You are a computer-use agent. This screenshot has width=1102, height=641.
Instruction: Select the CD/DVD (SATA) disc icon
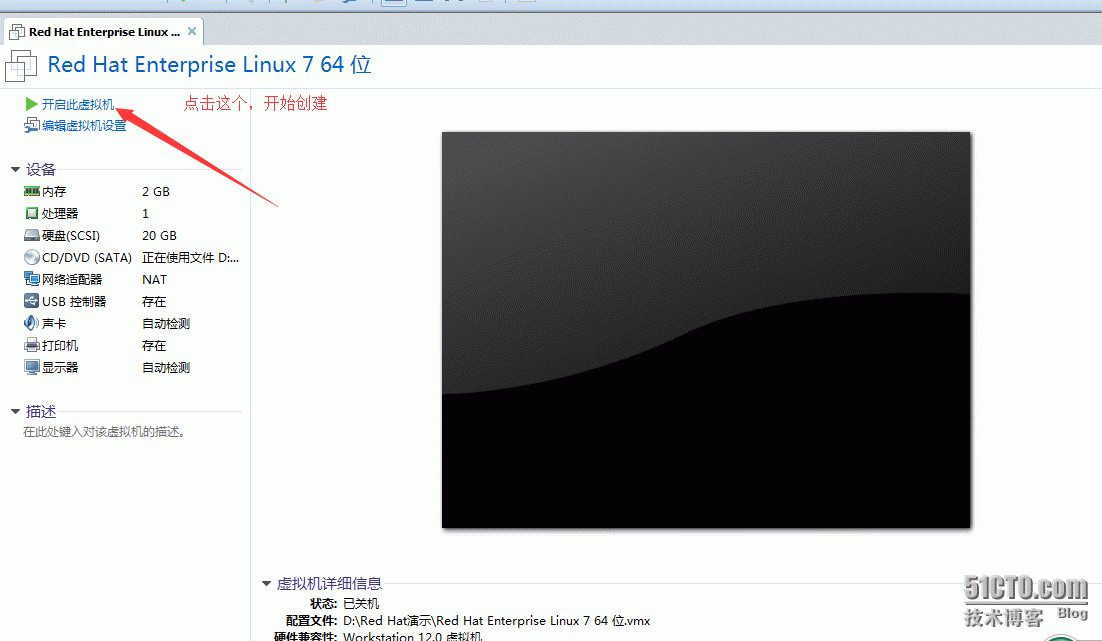tap(32, 257)
